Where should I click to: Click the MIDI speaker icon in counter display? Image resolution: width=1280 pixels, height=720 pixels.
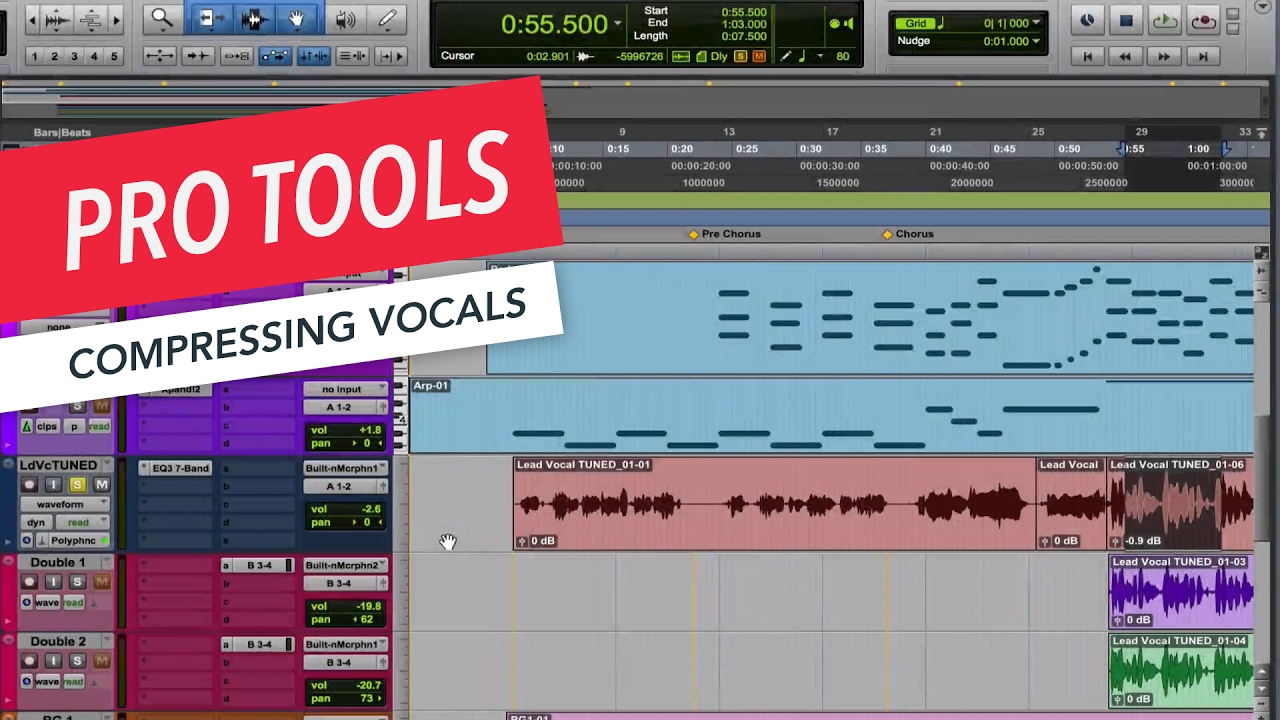849,23
